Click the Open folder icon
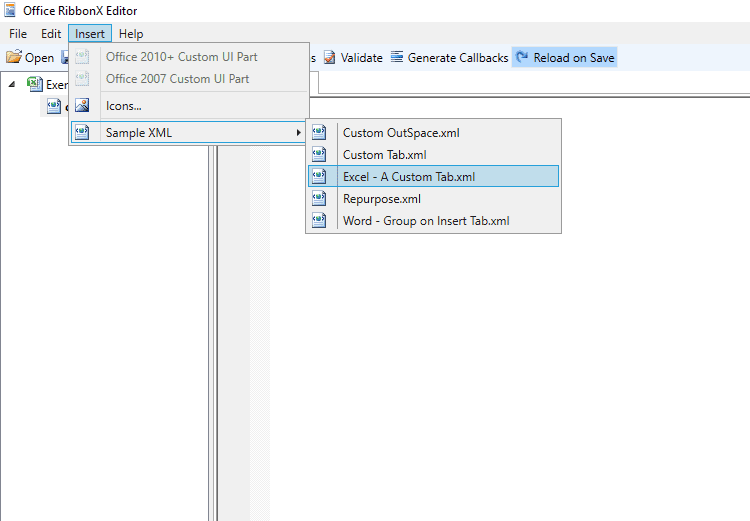Screen dimensions: 750x521 point(14,57)
